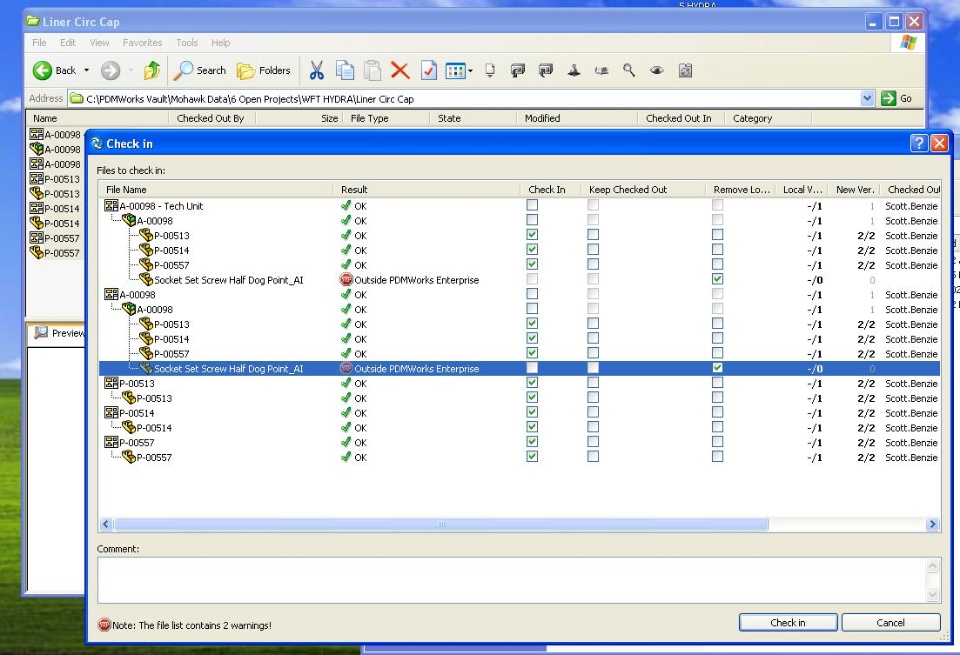Select the A-00098 - Tech Unit row
The image size is (960, 655).
click(519, 206)
